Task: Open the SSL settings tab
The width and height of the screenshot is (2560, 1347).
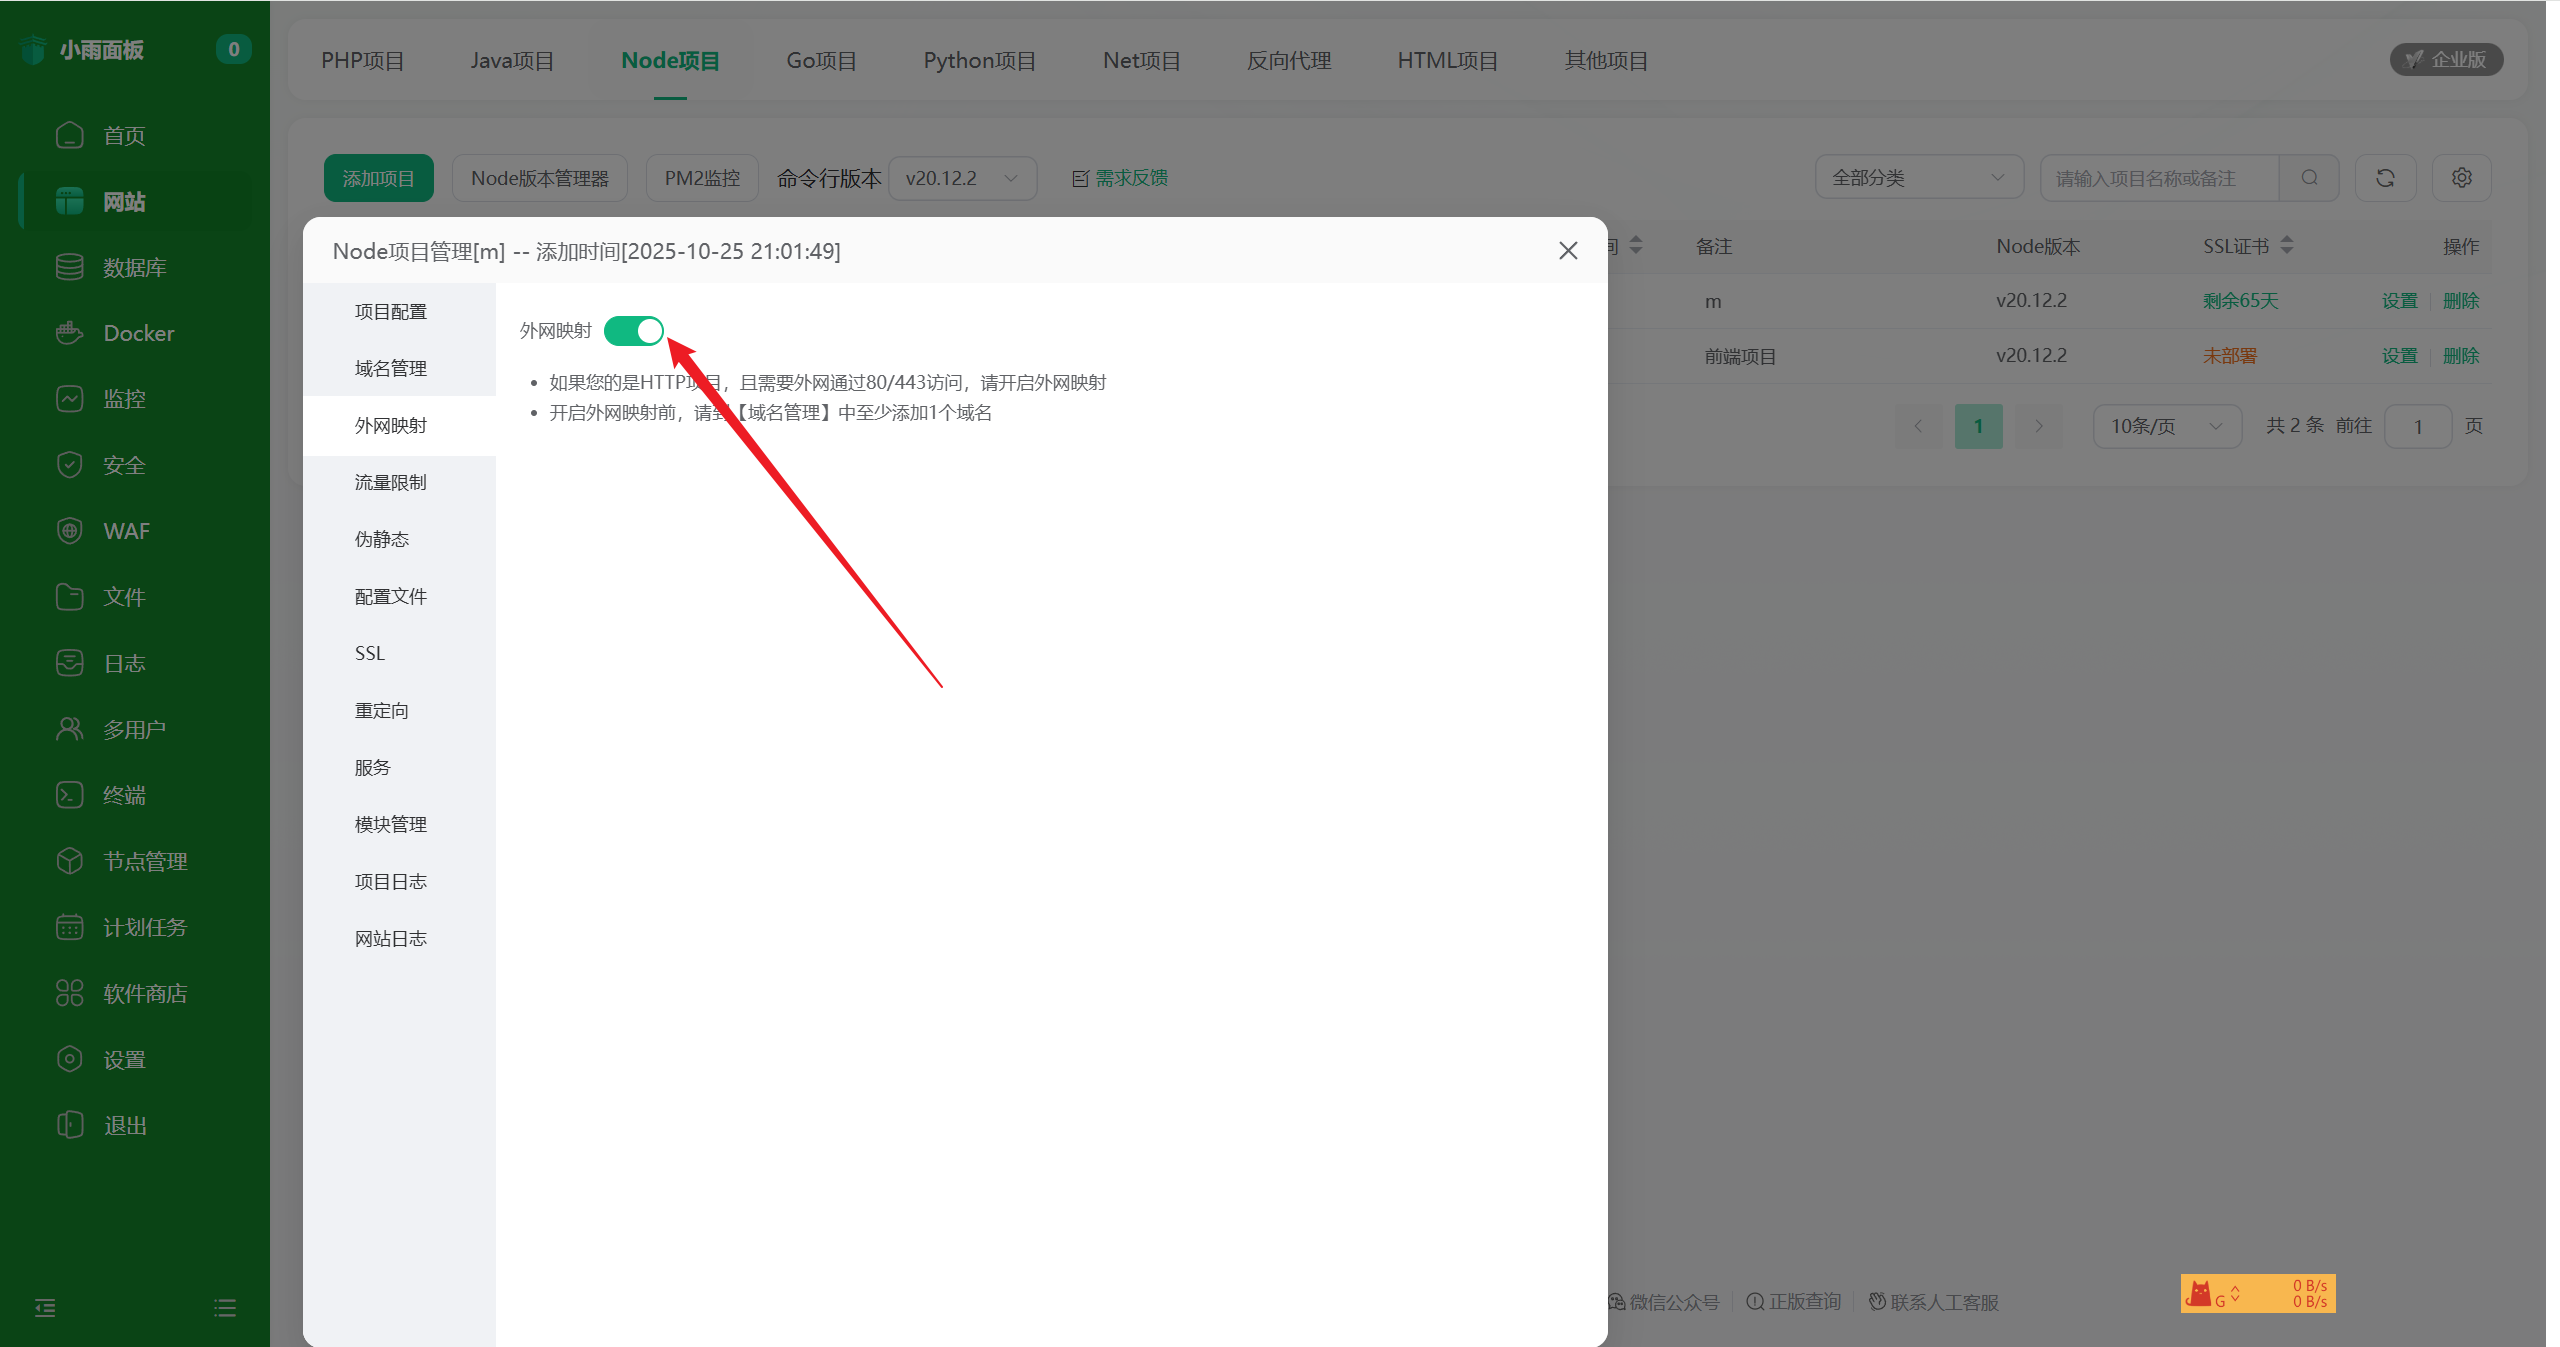Action: pyautogui.click(x=370, y=653)
